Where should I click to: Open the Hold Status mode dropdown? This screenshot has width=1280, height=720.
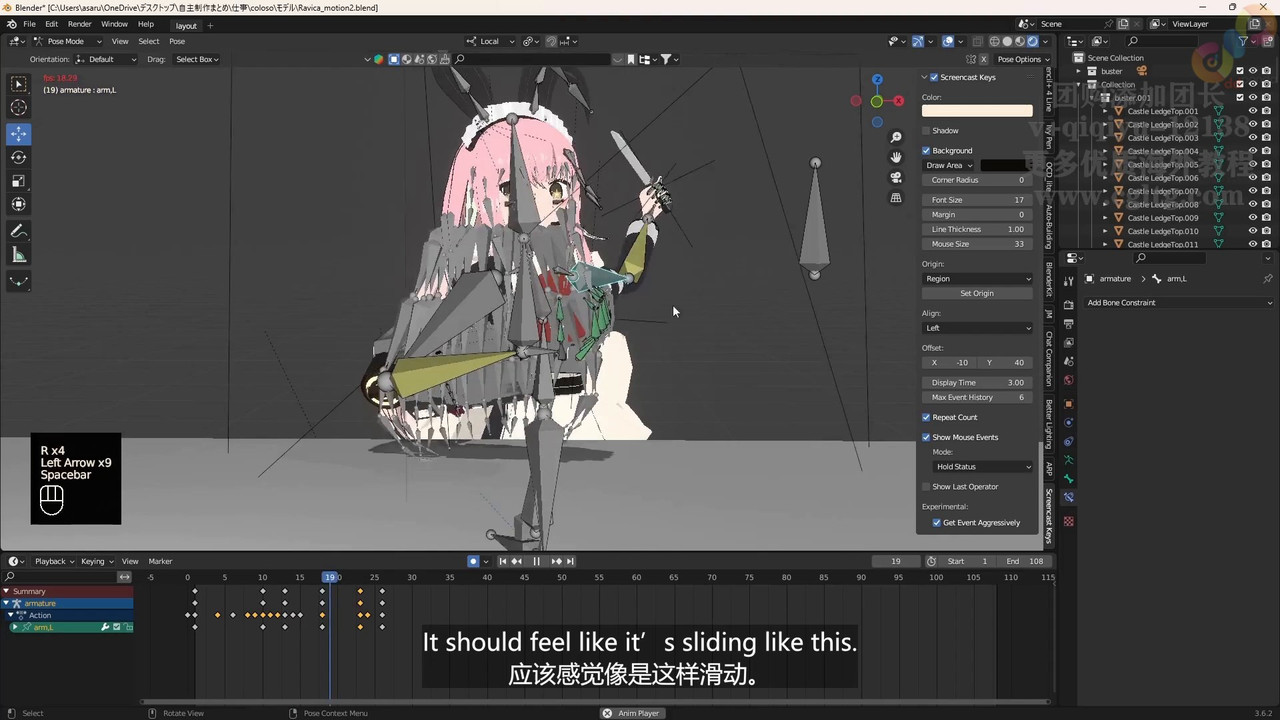coord(983,467)
